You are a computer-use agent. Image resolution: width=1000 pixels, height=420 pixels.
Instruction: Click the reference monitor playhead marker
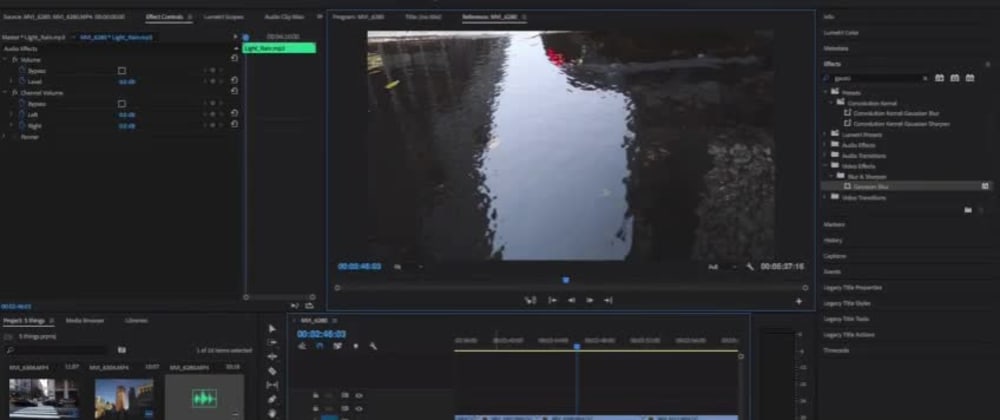(x=565, y=280)
